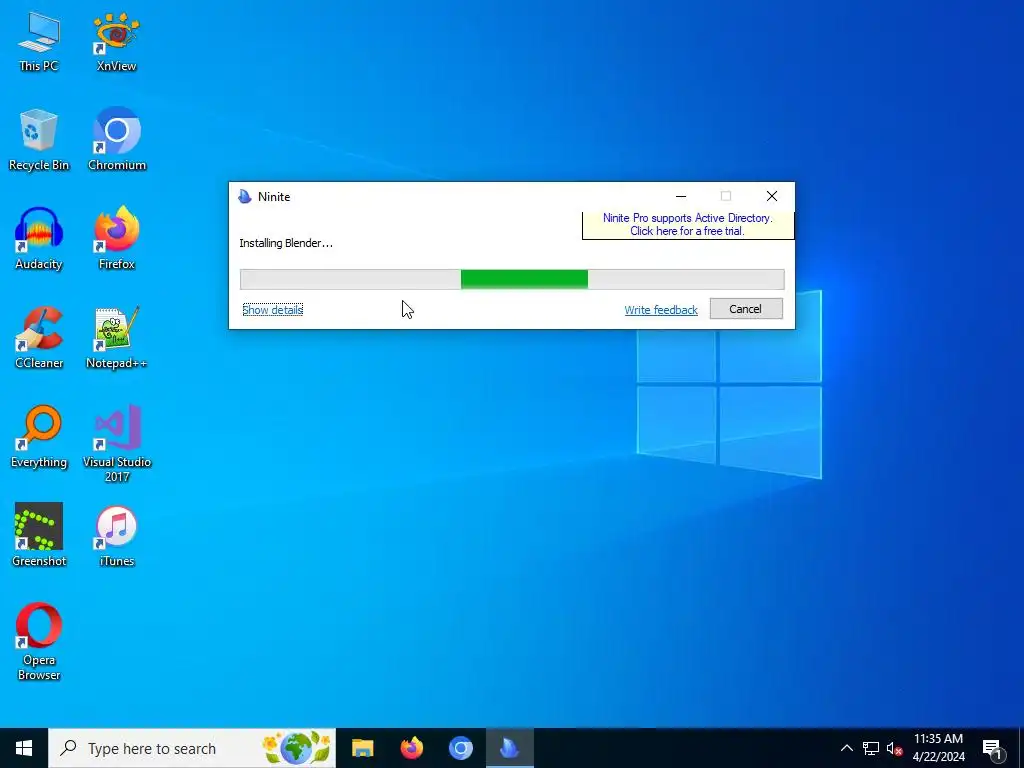Open This PC desktop icon
The width and height of the screenshot is (1024, 768).
pyautogui.click(x=39, y=40)
